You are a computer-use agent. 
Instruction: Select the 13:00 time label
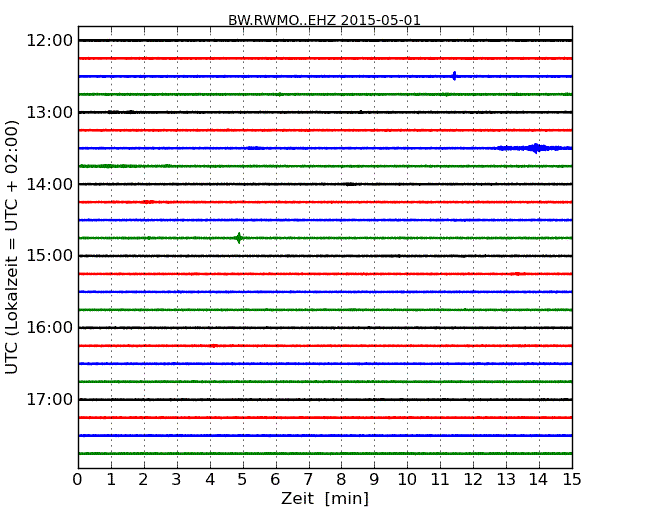50,112
